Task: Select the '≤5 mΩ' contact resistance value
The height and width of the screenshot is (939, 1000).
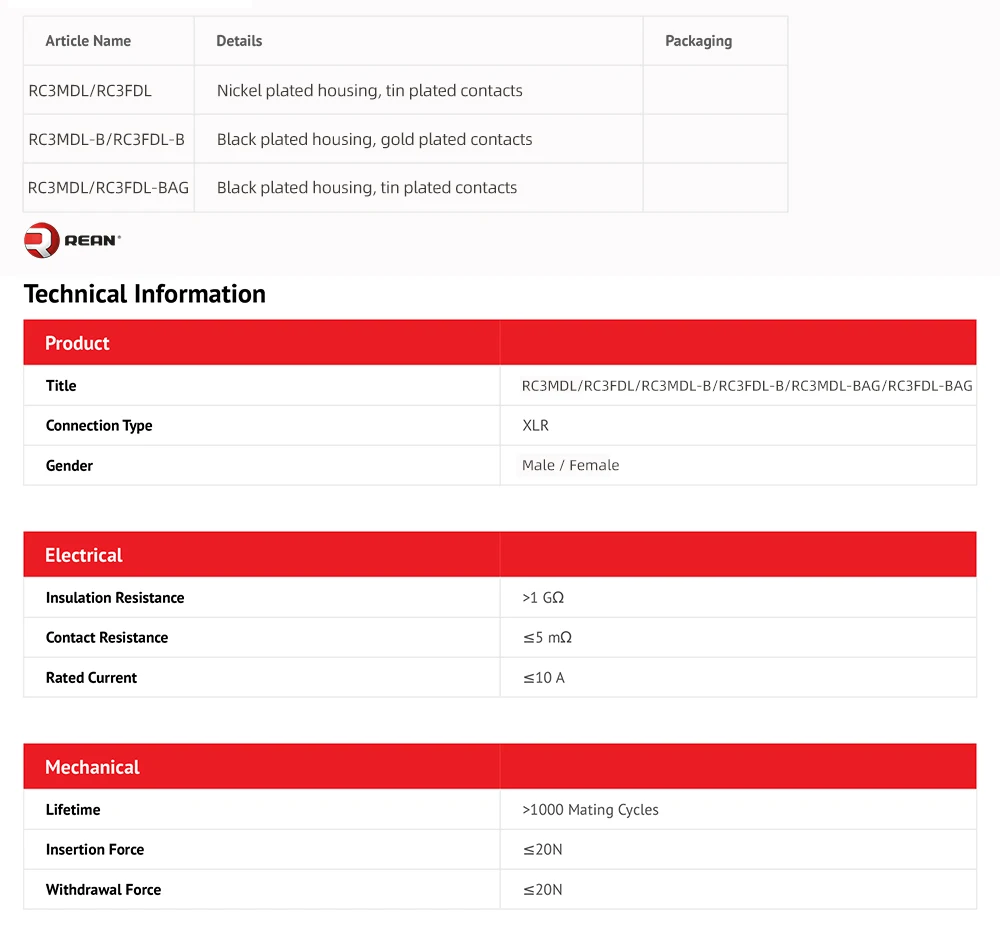Action: (x=547, y=638)
